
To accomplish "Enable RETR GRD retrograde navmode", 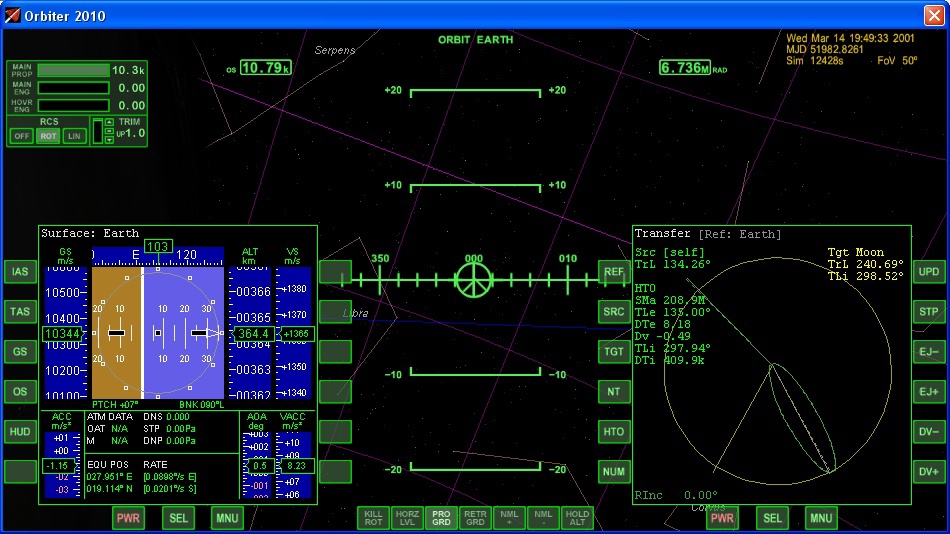I will (x=475, y=518).
